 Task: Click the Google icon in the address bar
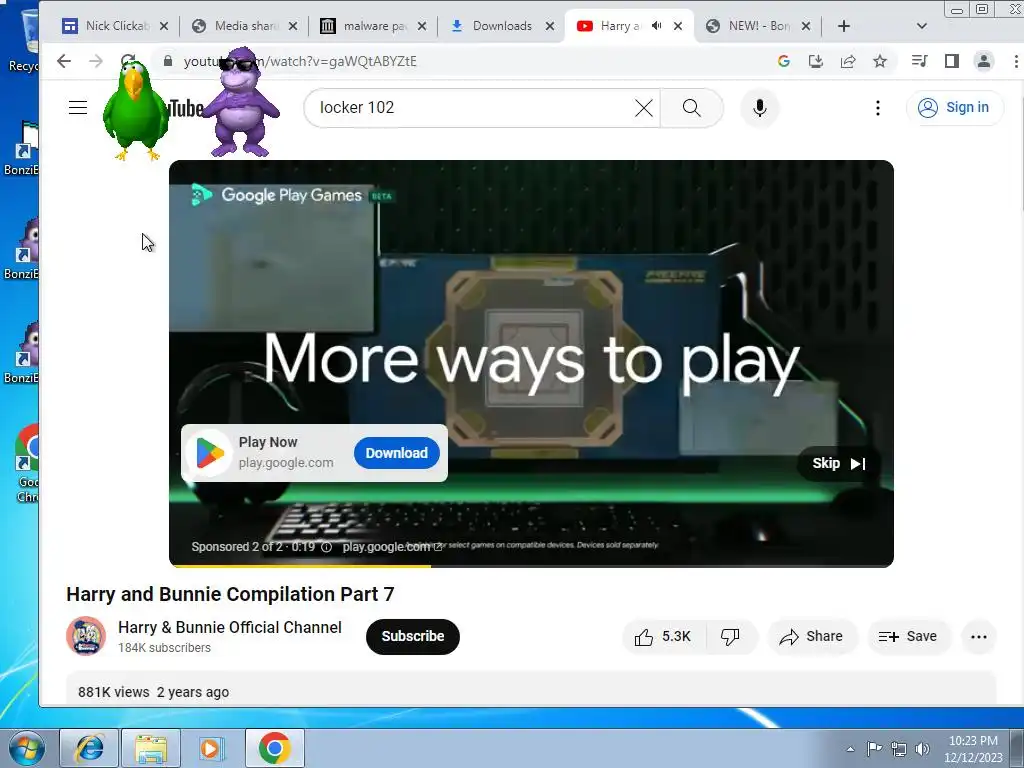tap(784, 61)
